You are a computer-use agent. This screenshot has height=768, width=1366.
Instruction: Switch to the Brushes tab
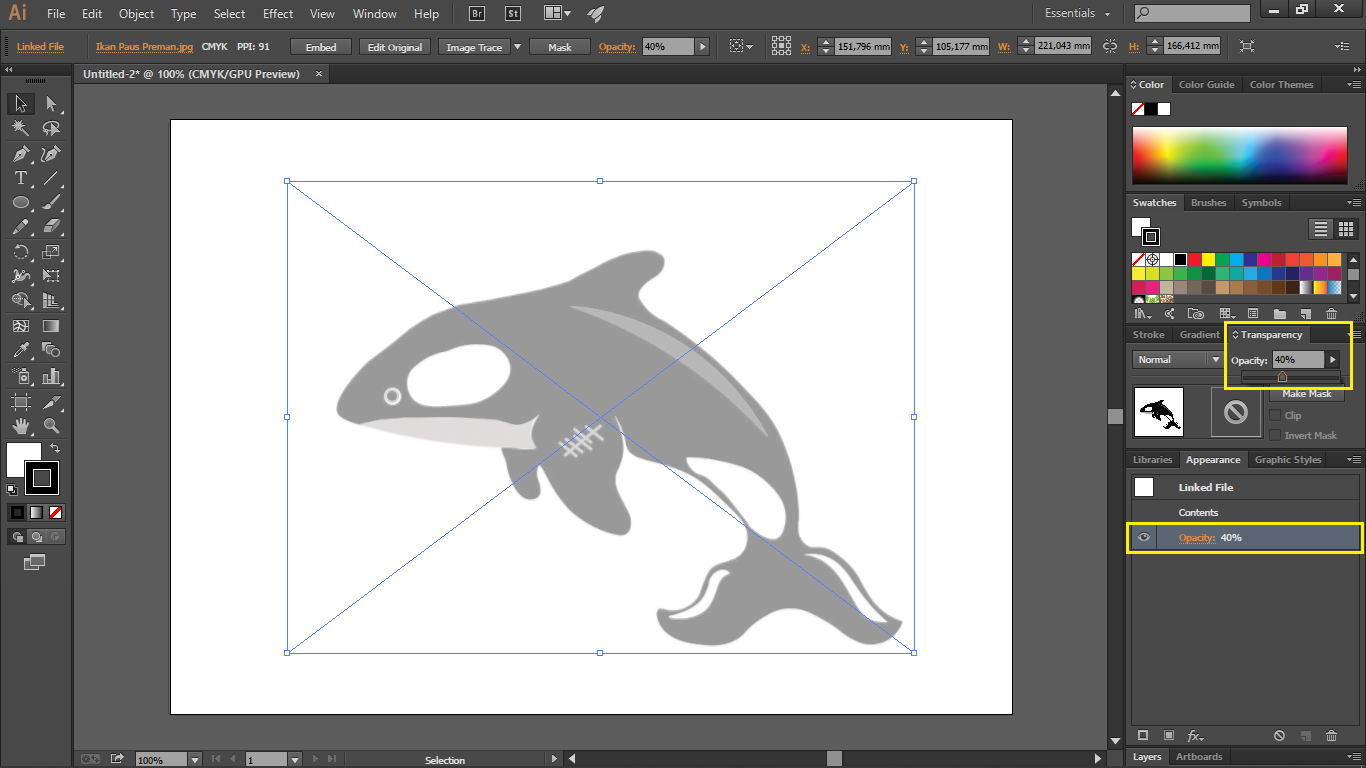tap(1208, 203)
